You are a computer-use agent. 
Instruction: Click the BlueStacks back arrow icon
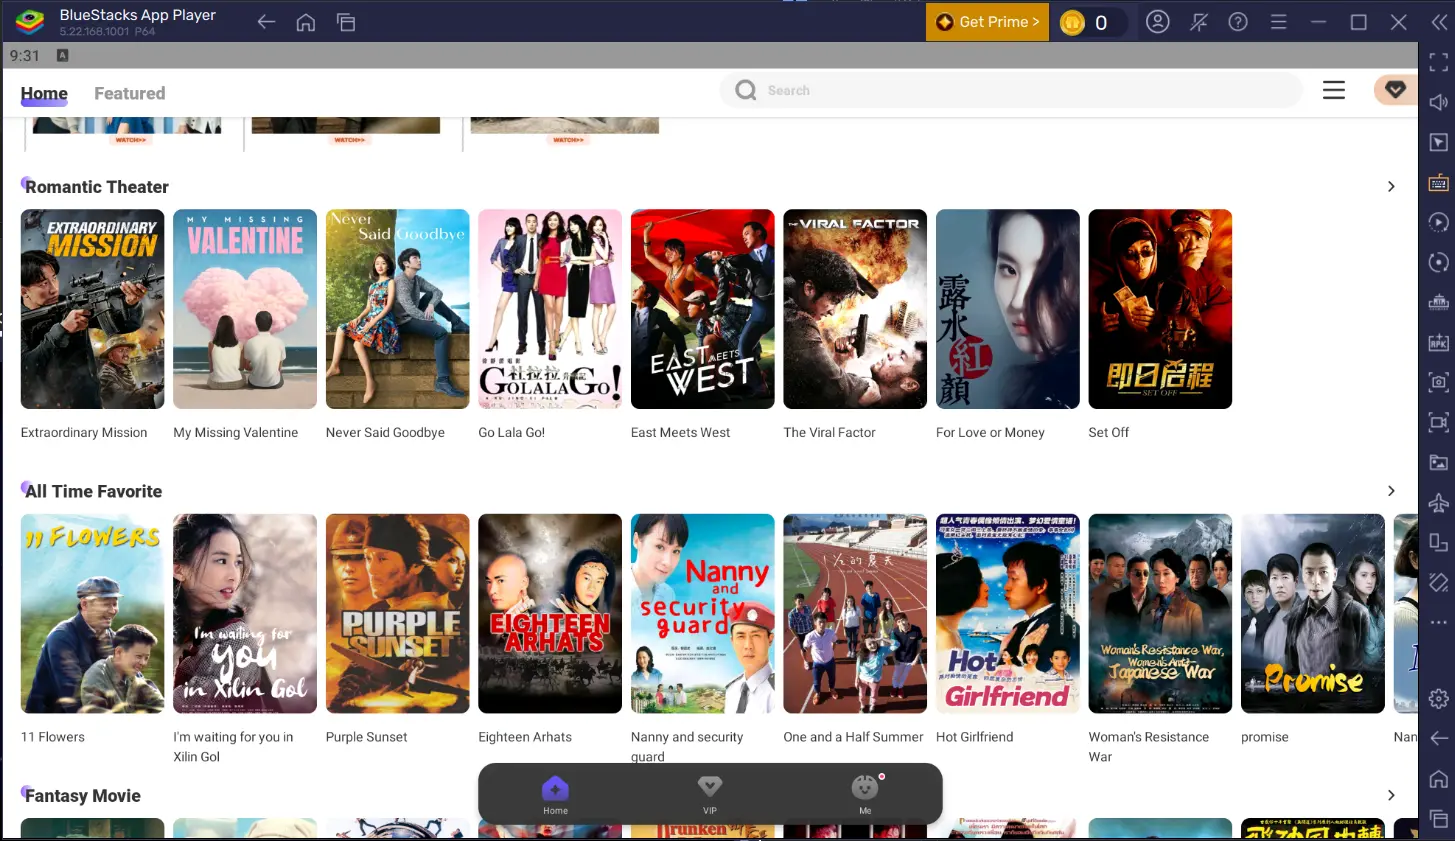[x=266, y=22]
